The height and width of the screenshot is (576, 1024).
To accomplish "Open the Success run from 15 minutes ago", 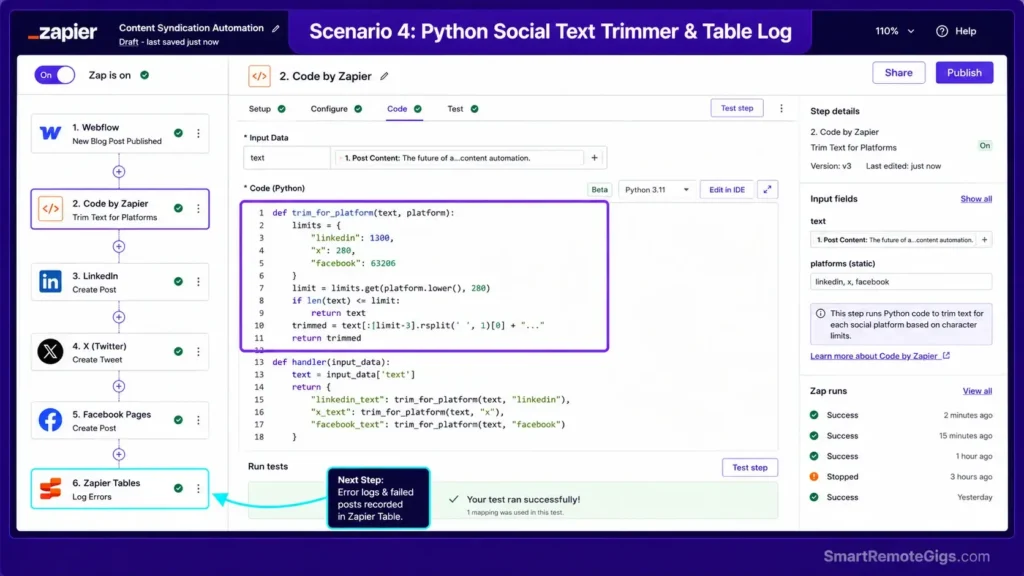I will point(901,436).
